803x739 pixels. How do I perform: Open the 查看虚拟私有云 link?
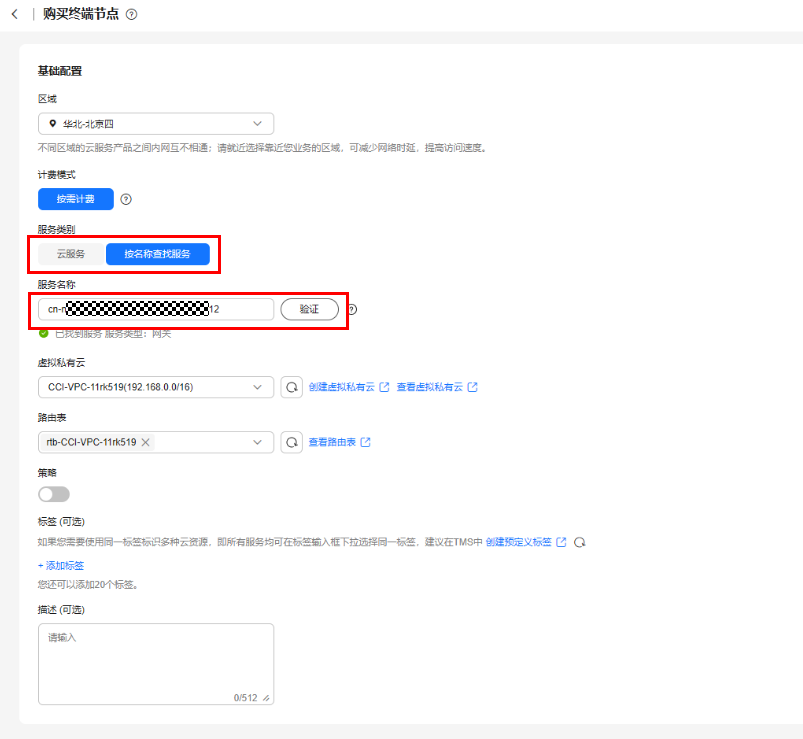tap(437, 387)
